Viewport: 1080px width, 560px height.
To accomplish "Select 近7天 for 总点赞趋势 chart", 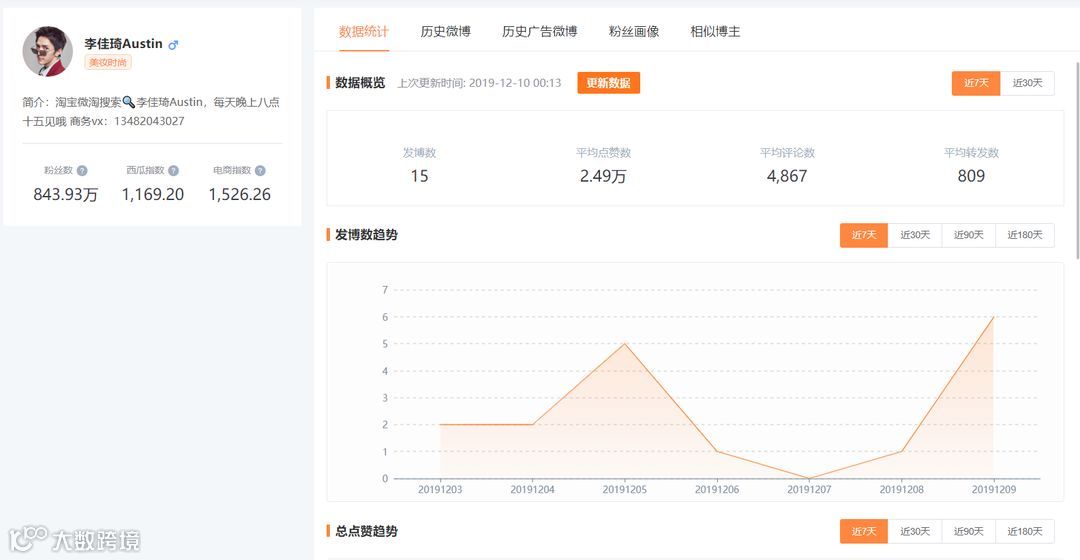I will coord(864,532).
